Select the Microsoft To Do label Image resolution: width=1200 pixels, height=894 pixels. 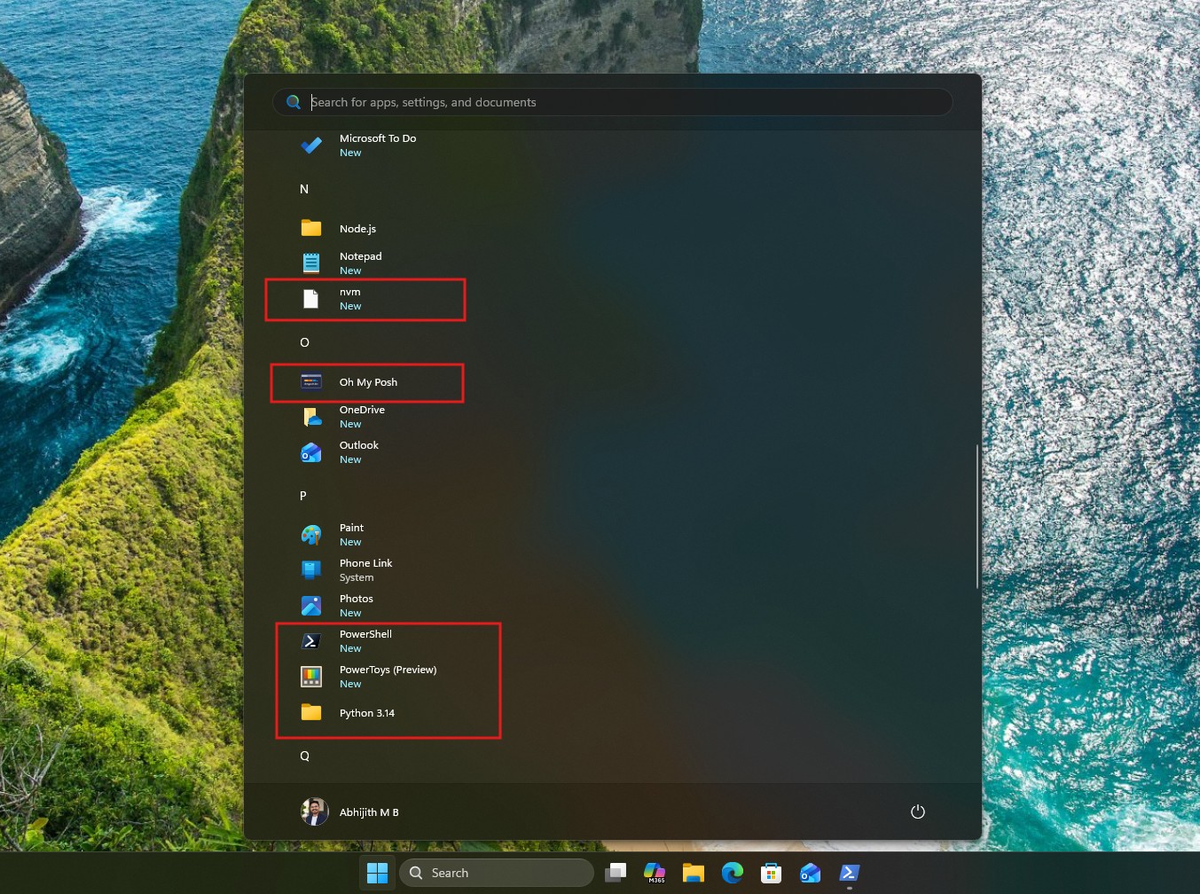(378, 138)
